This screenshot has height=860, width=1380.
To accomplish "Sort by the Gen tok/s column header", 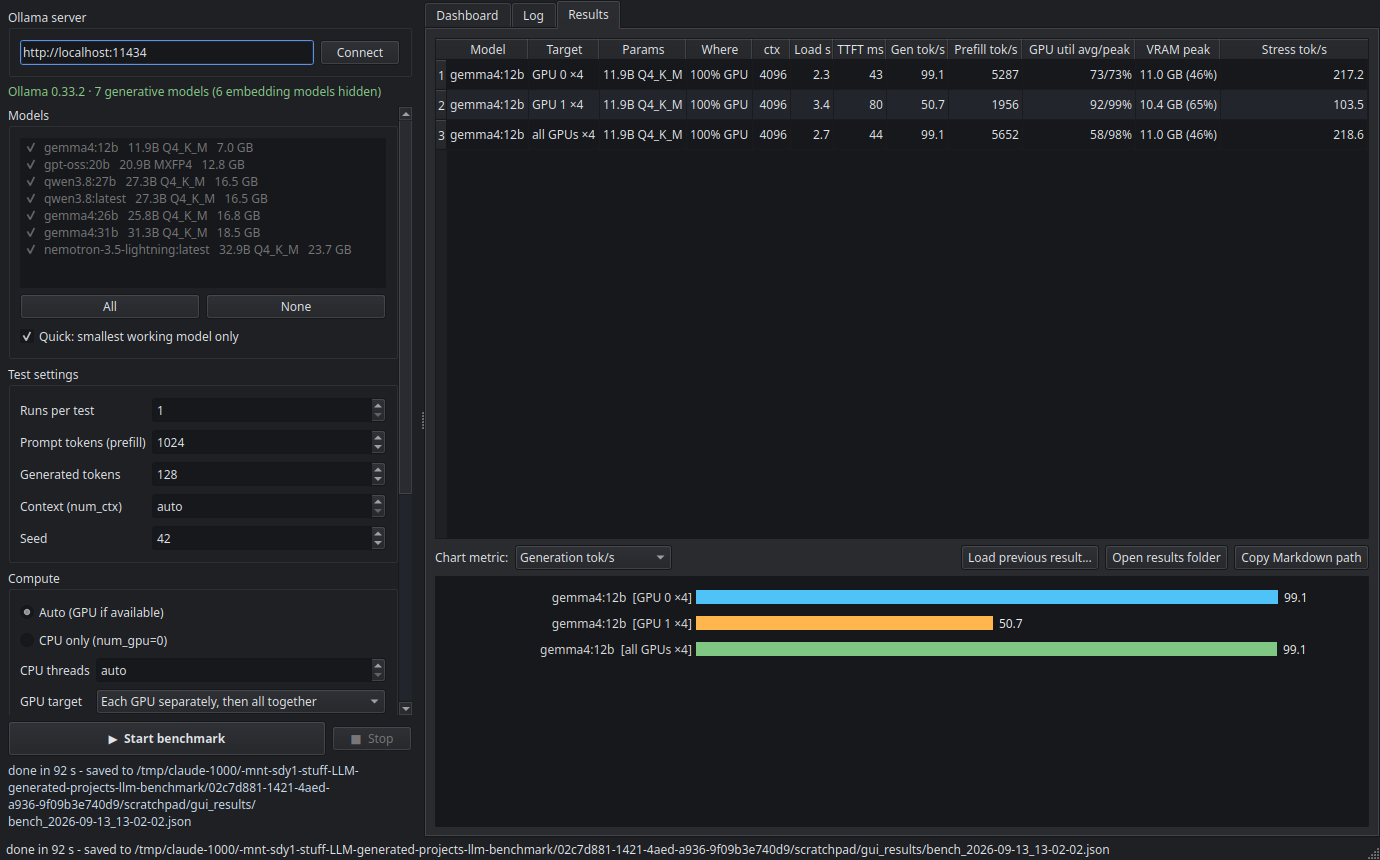I will [x=917, y=49].
